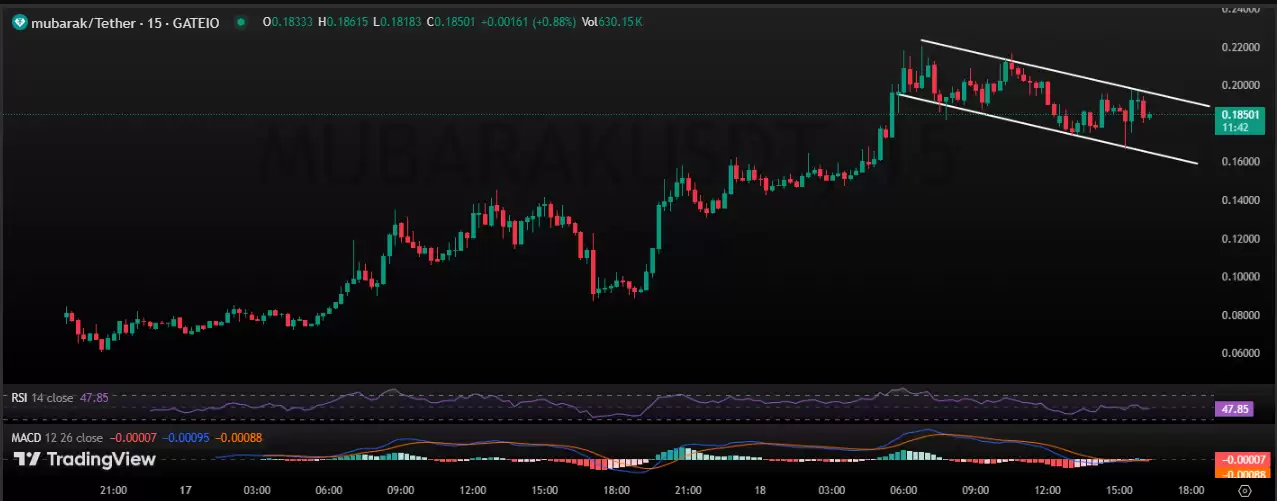This screenshot has height=501, width=1277.
Task: Click the lower white channel trendline
Action: click(x=1050, y=129)
